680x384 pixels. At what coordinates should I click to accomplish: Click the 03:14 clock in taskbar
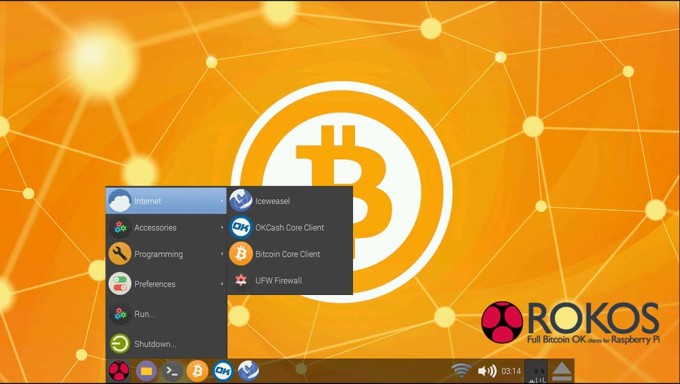[511, 371]
